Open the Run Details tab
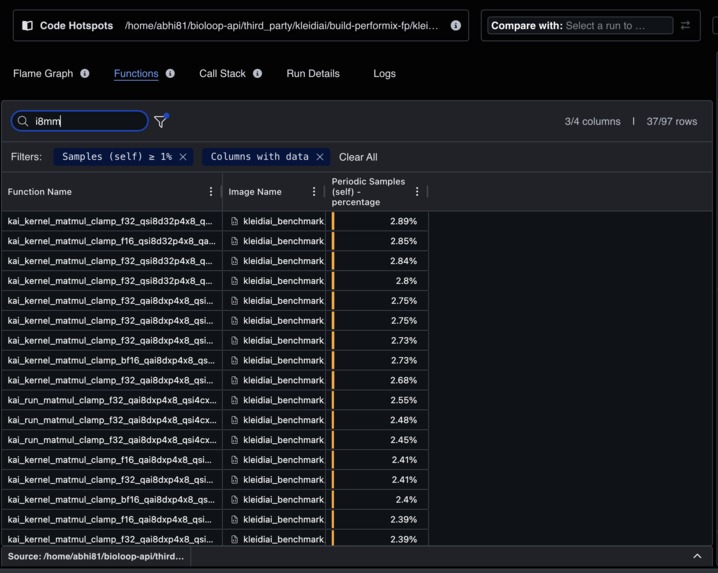718x573 pixels. click(313, 73)
